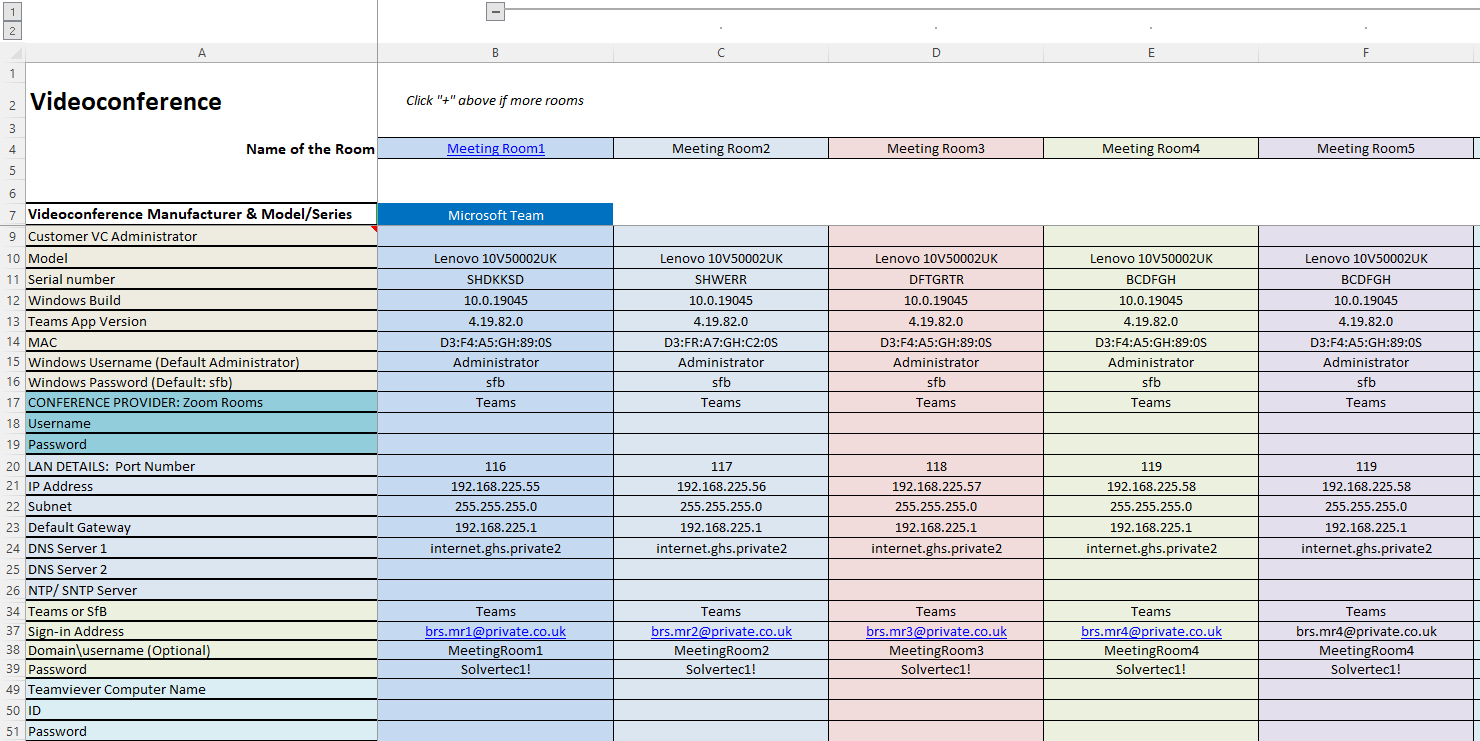Select column C header
This screenshot has width=1480, height=741.
pos(721,53)
